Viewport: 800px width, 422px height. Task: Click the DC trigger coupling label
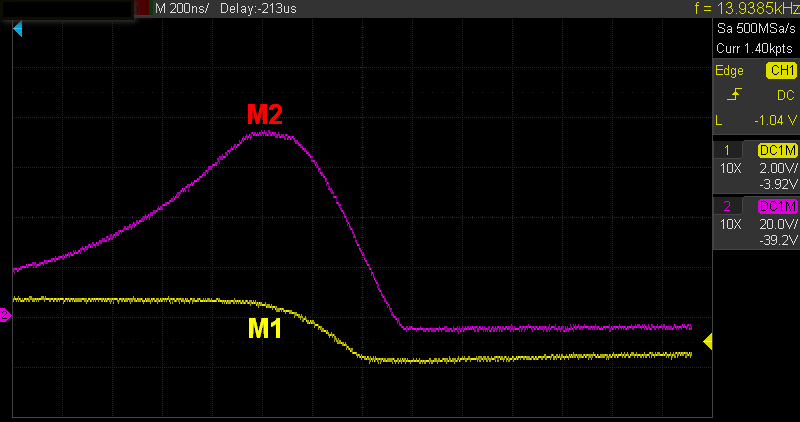click(x=786, y=95)
